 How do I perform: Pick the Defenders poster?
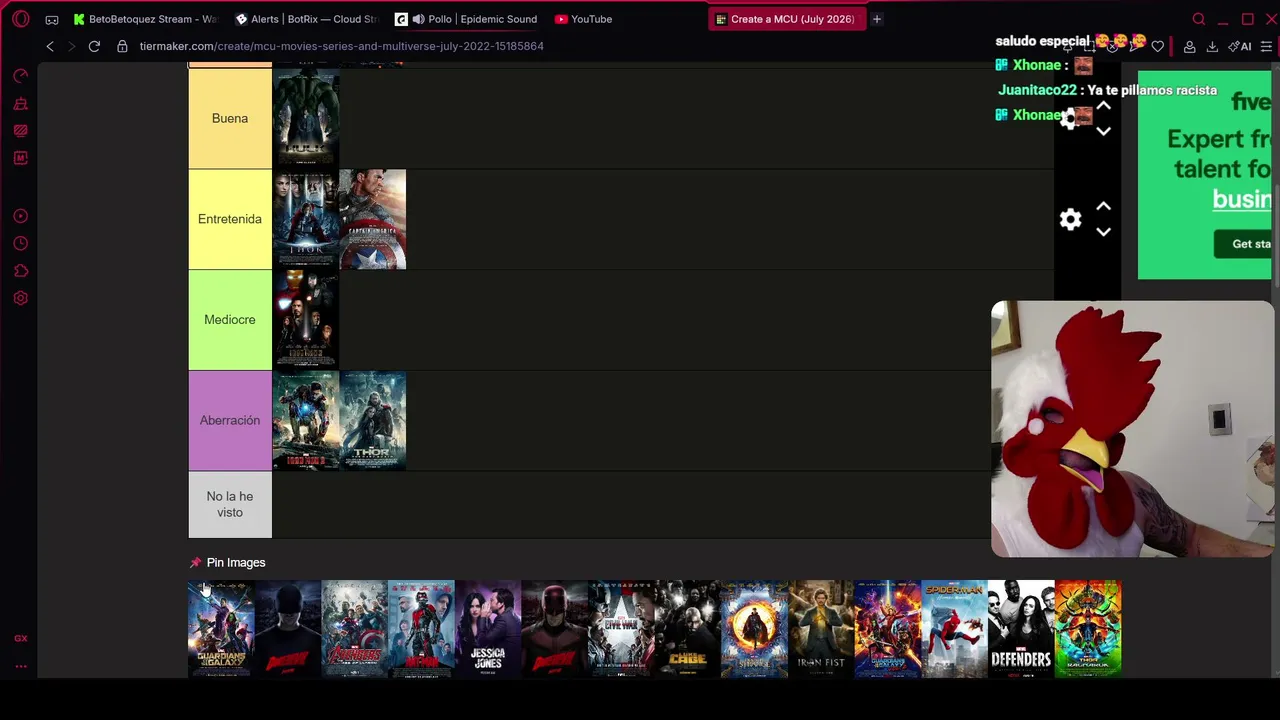point(1021,629)
